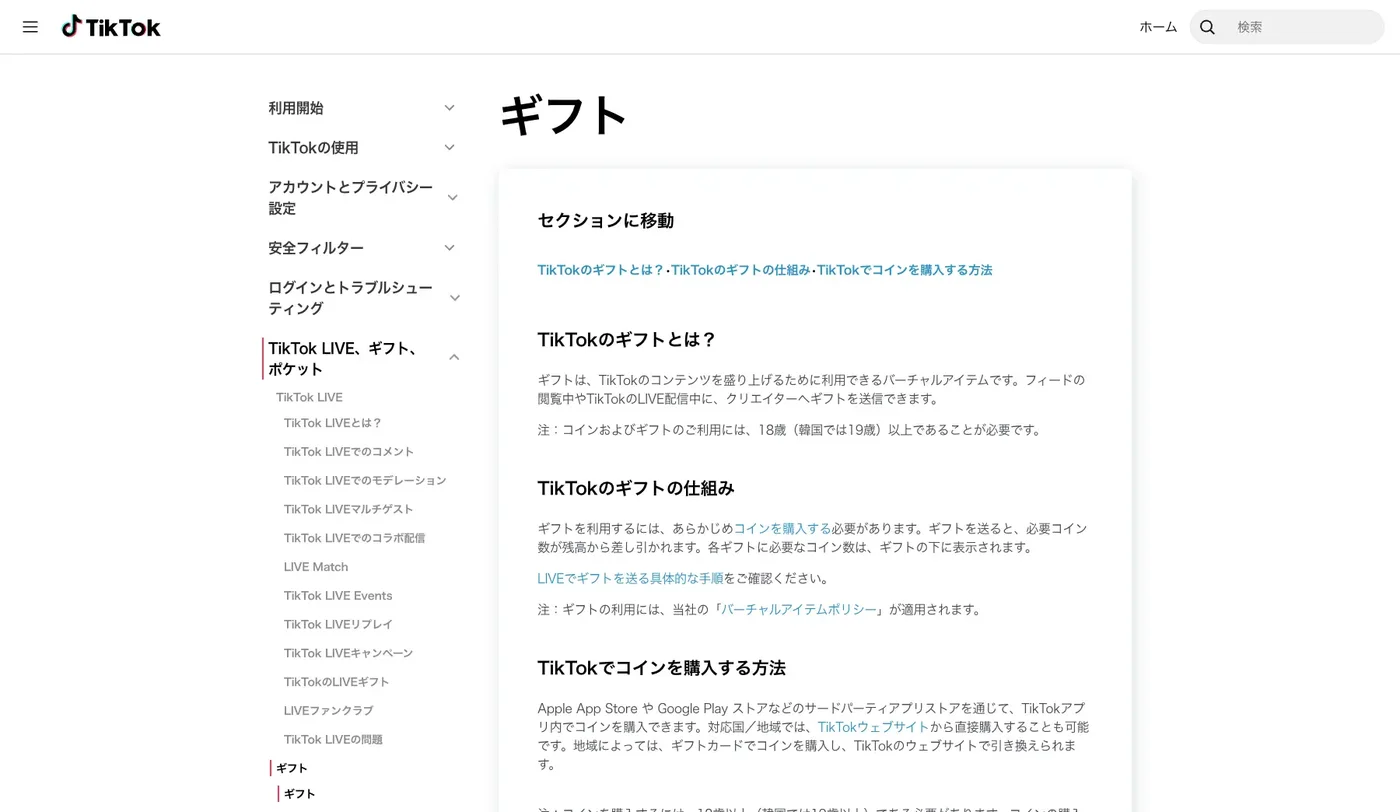Viewport: 1400px width, 812px height.
Task: Collapse TikTok LIVE、ギフト、ポケット chevron
Action: pyautogui.click(x=454, y=358)
